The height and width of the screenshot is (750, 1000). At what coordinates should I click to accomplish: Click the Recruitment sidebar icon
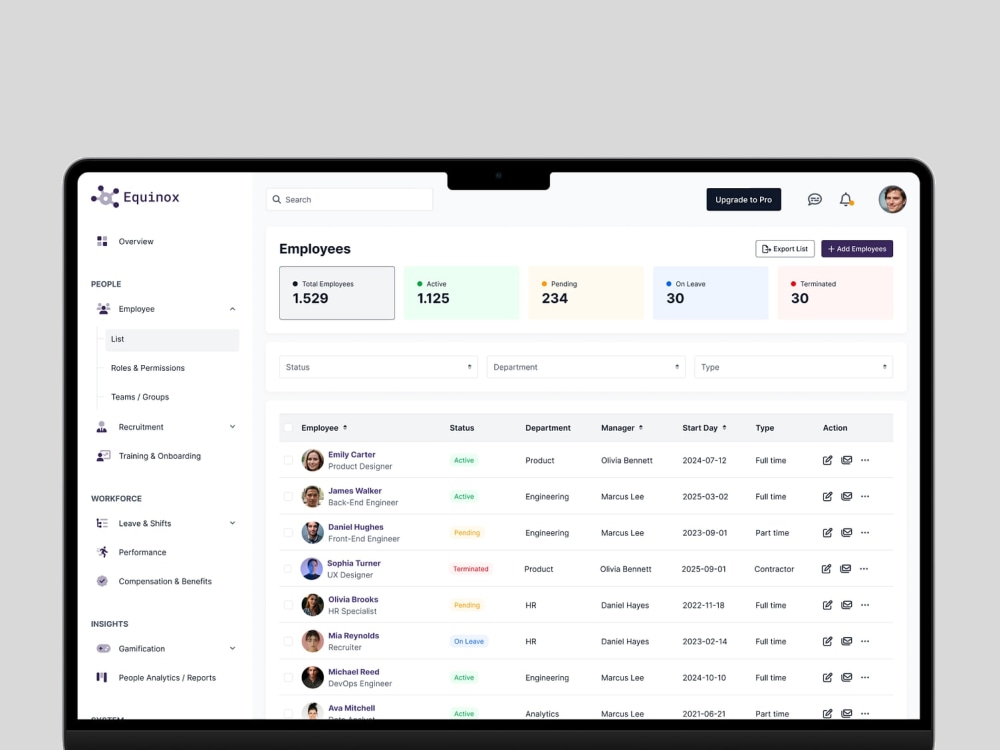pyautogui.click(x=102, y=427)
